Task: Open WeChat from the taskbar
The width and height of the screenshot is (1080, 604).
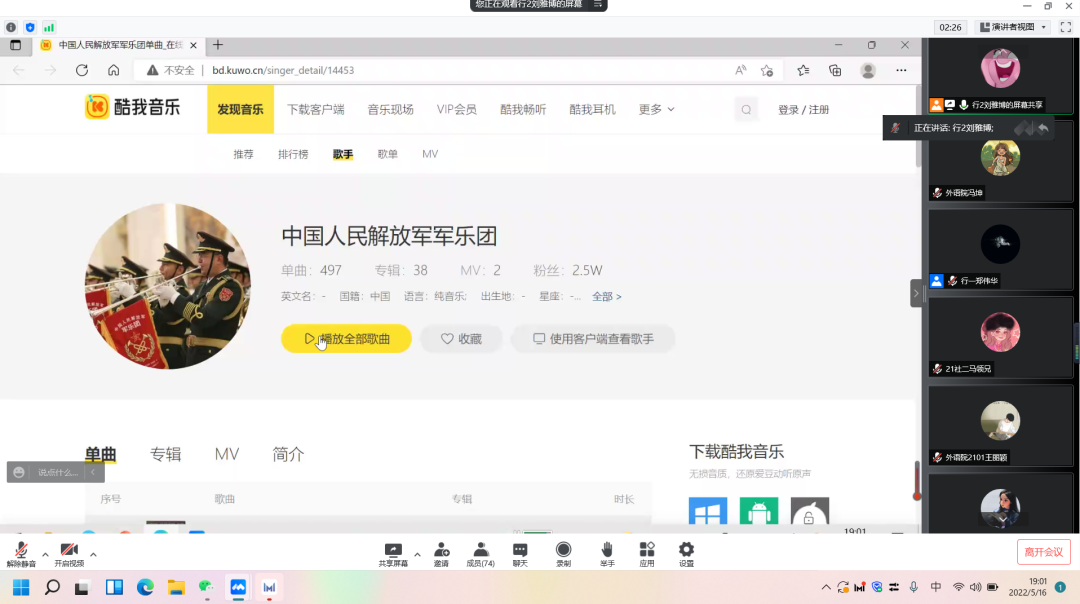Action: coord(207,587)
